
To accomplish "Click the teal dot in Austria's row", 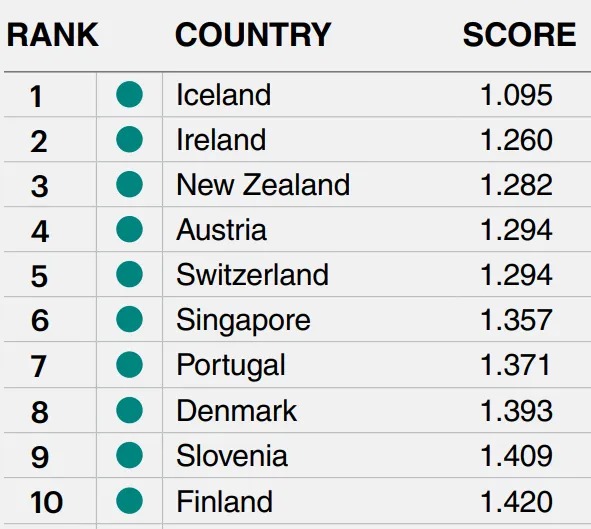I will (x=129, y=229).
